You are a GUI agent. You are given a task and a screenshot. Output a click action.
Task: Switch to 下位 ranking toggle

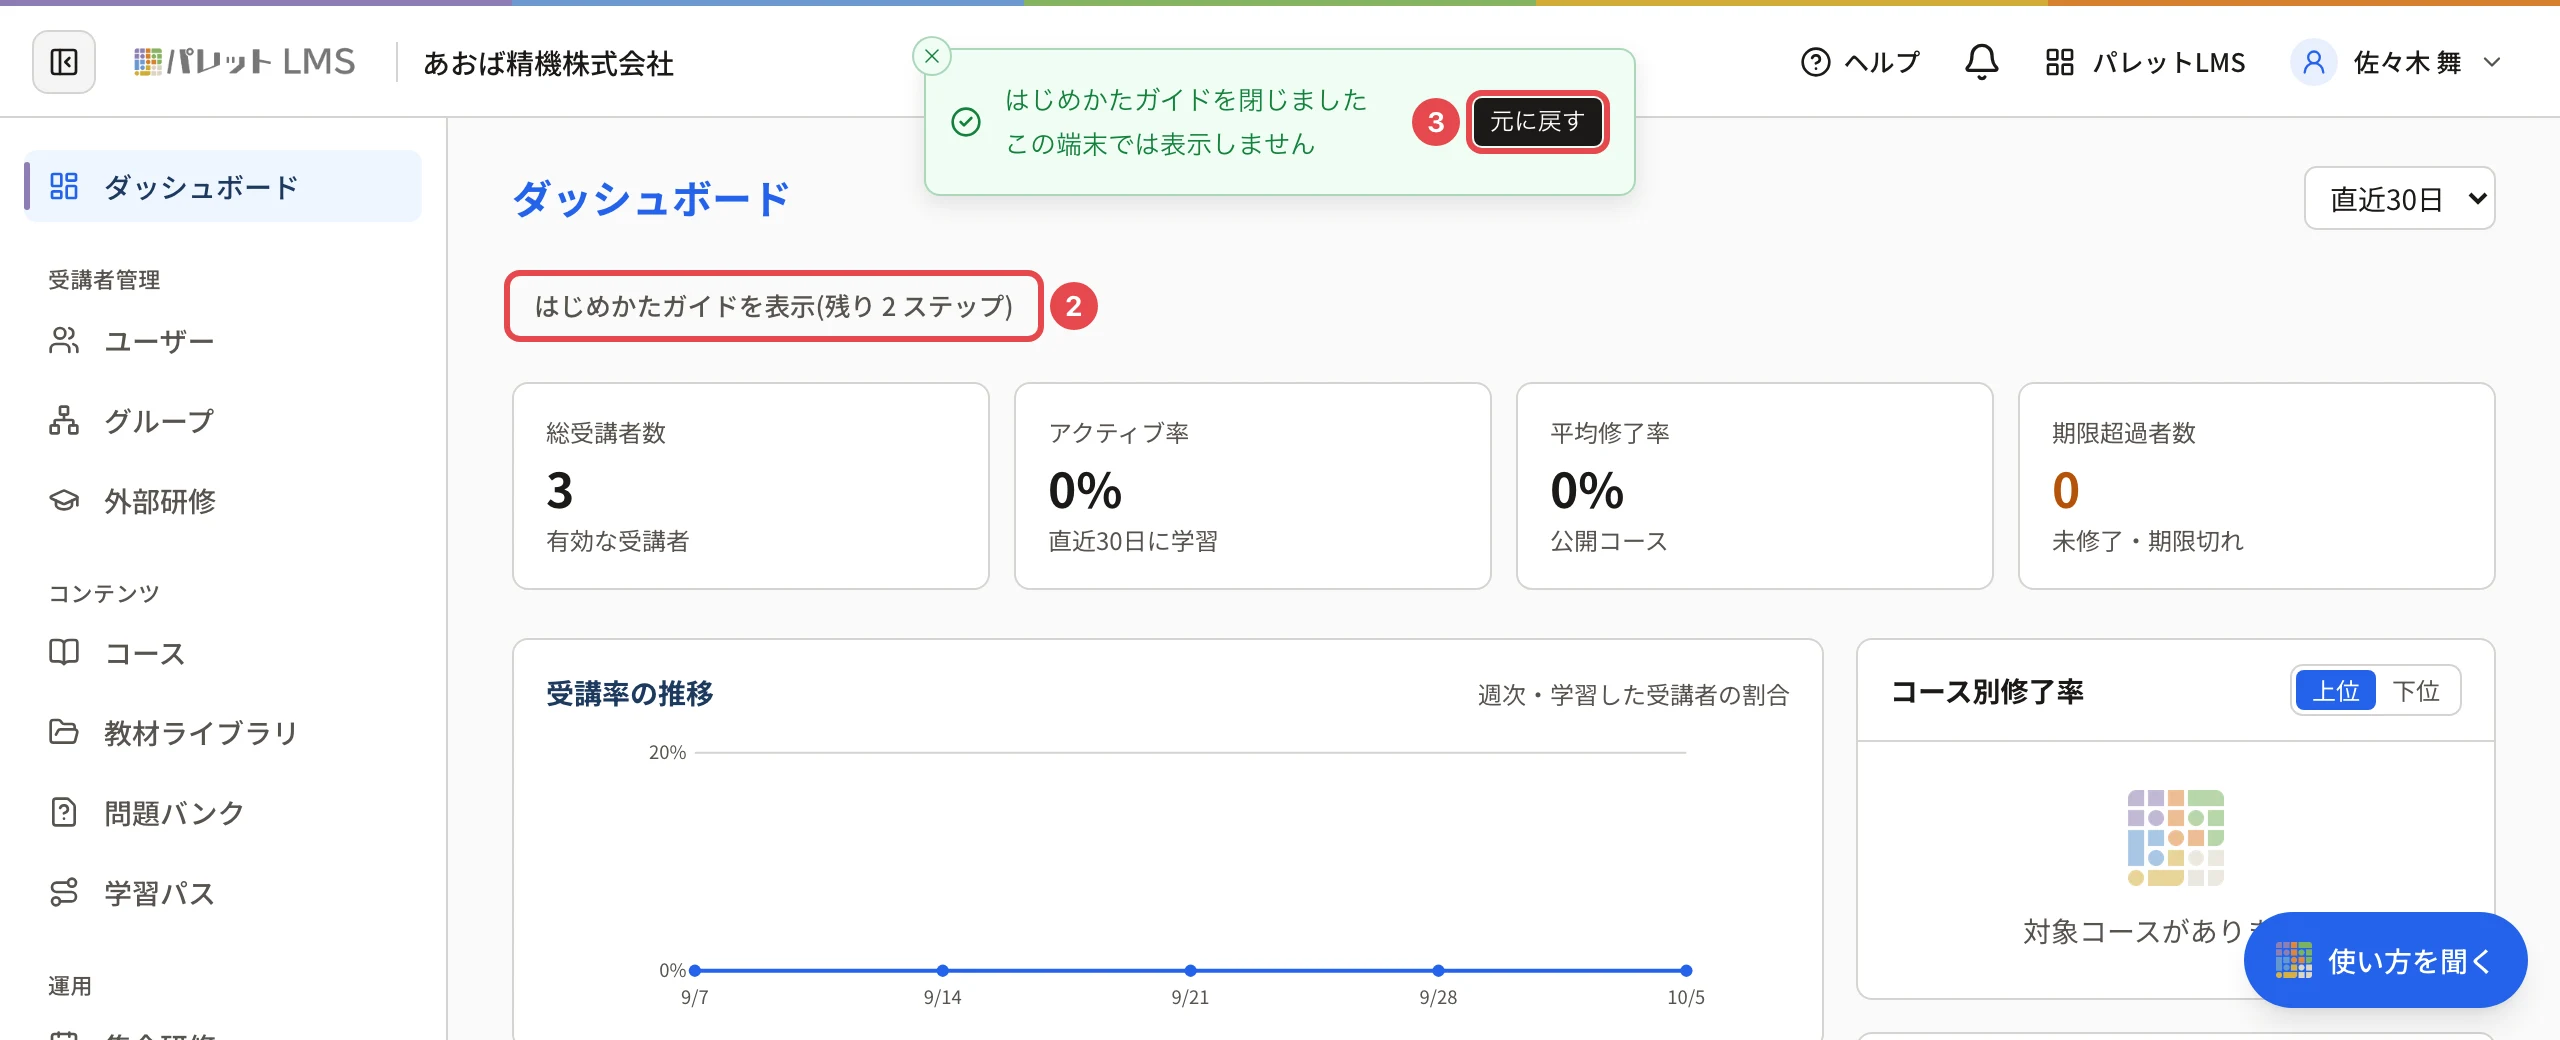(x=2416, y=690)
